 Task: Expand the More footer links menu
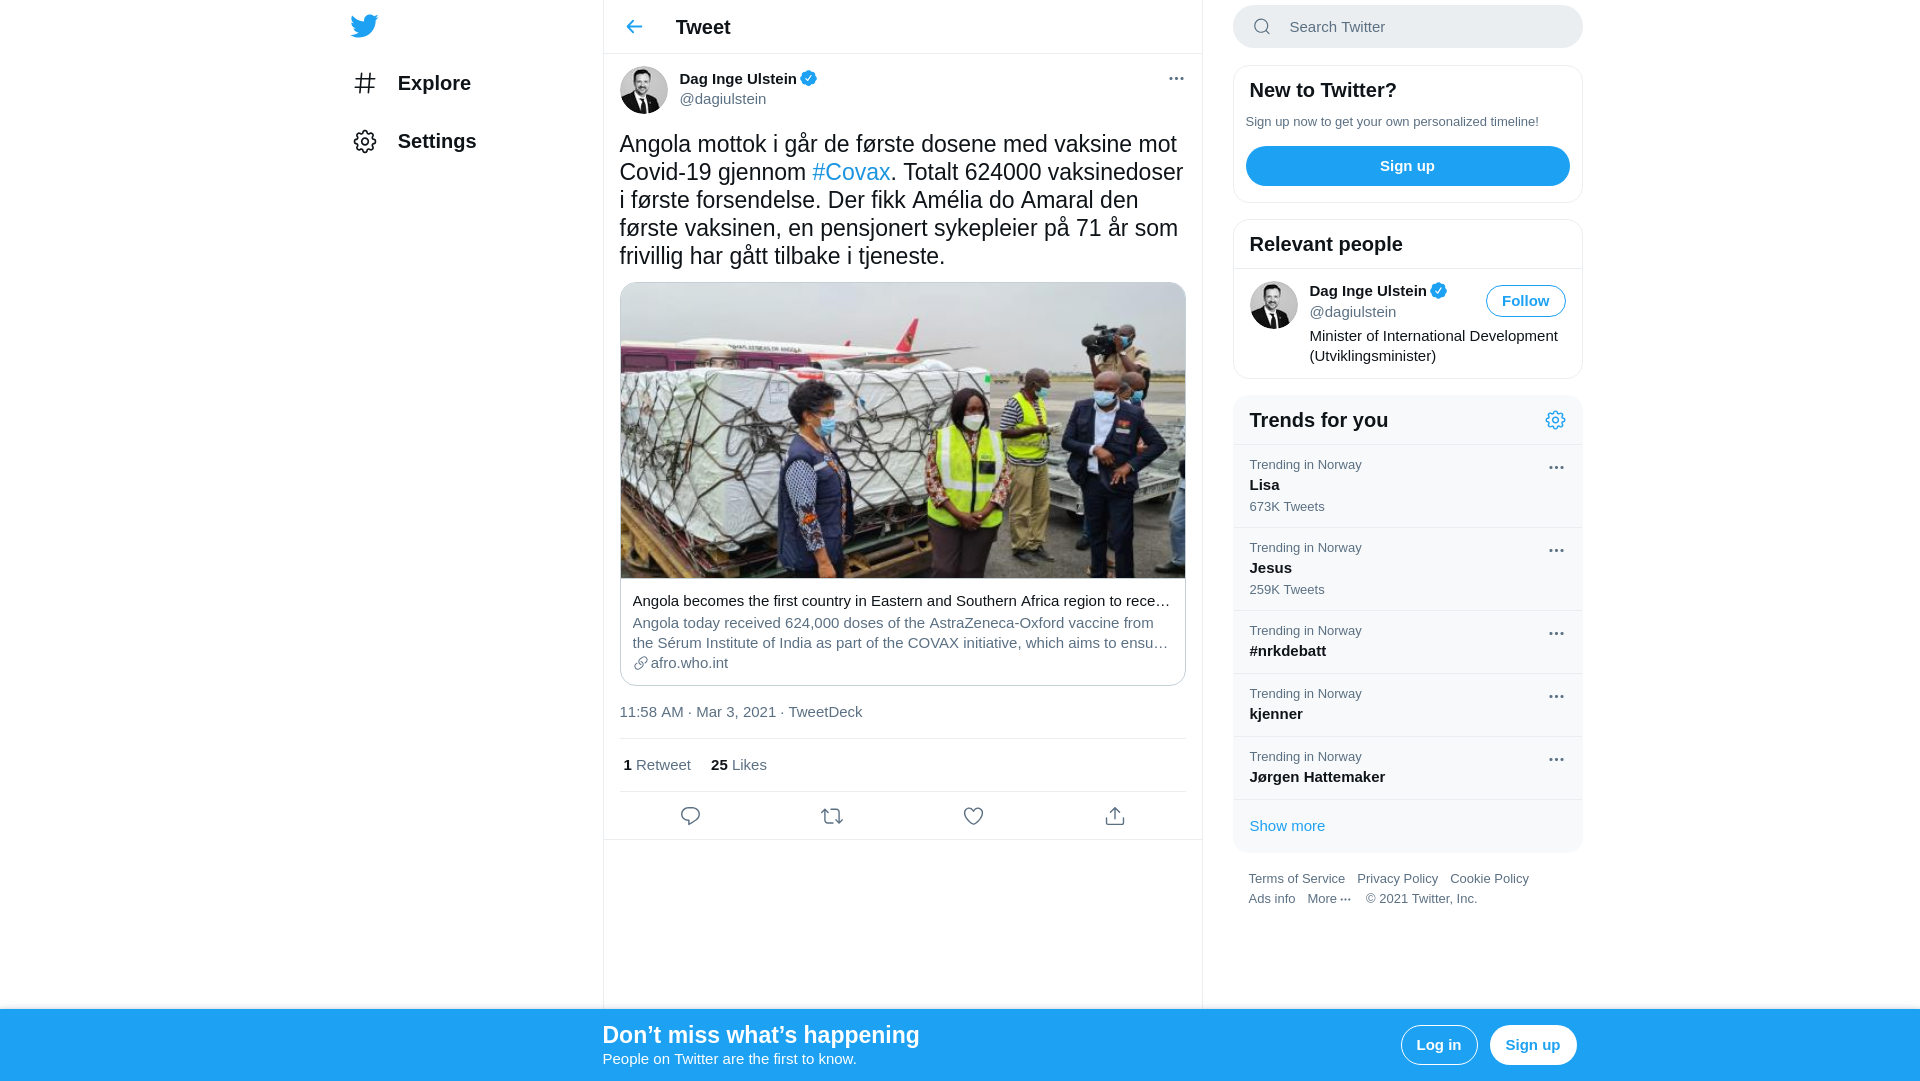[x=1329, y=898]
